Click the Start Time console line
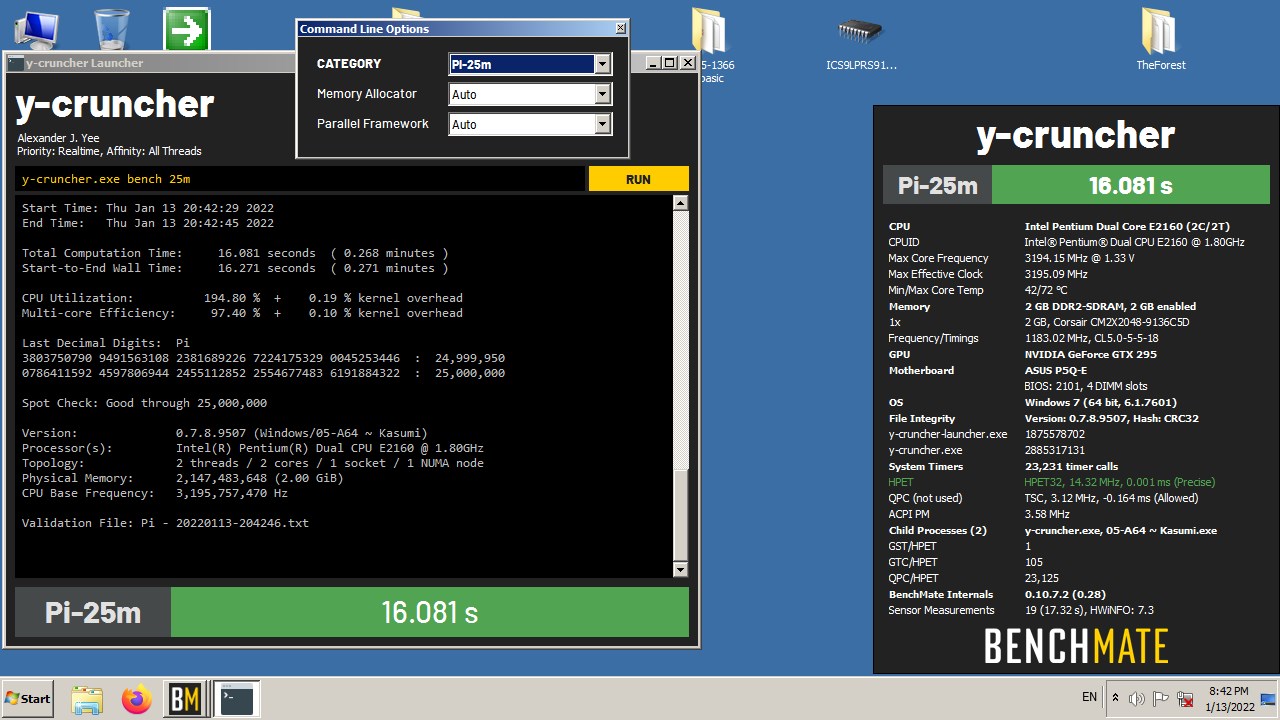The image size is (1280, 720). pos(148,208)
